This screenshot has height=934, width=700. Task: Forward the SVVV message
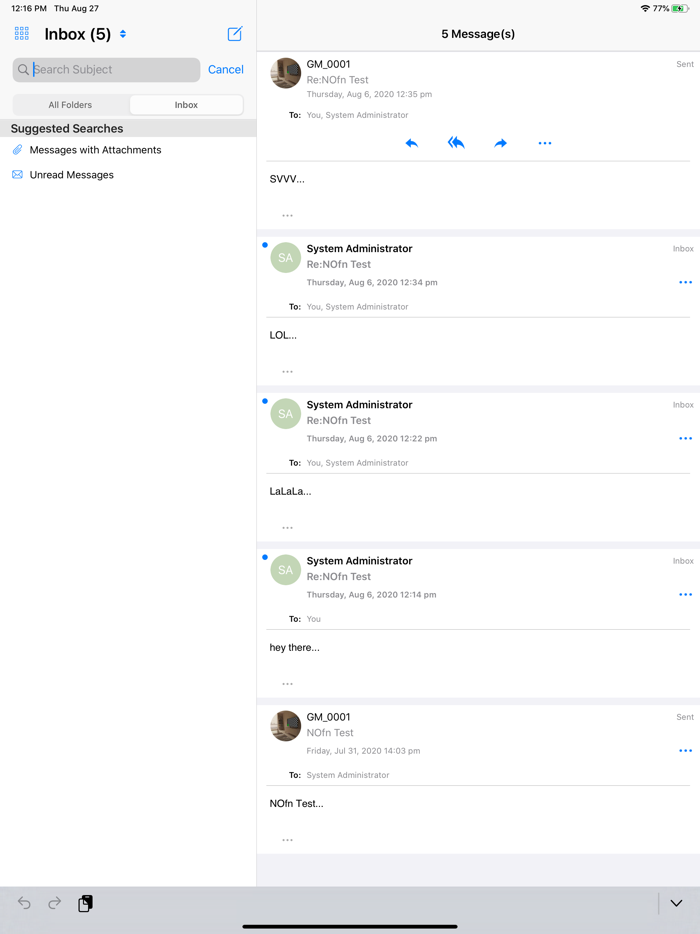pyautogui.click(x=500, y=143)
